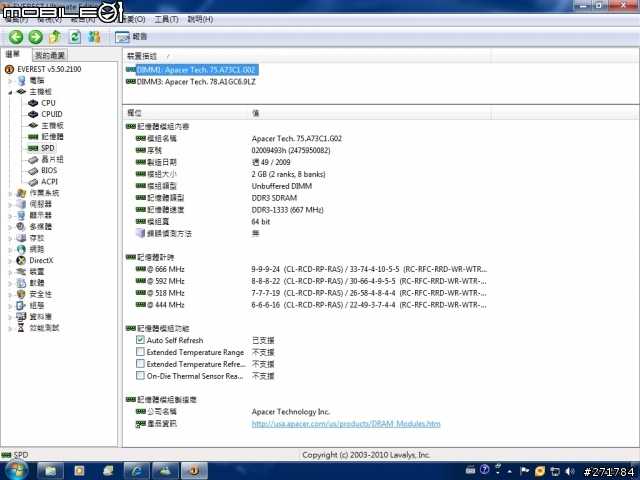
Task: Click the EVEREST taskbar button
Action: 194,471
